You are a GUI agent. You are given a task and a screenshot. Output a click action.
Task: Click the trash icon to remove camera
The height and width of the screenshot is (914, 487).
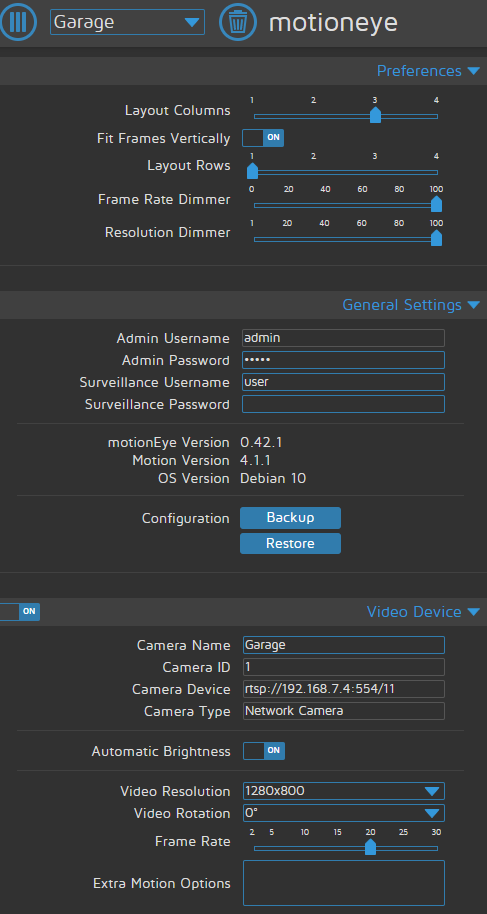[x=237, y=22]
